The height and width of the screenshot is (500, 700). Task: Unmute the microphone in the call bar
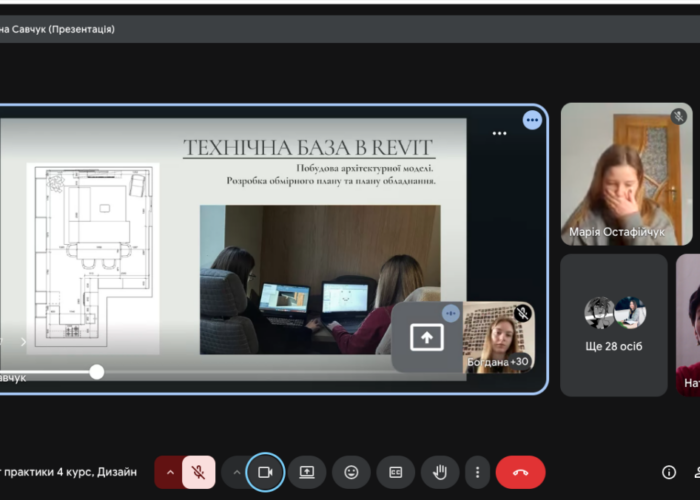click(199, 472)
